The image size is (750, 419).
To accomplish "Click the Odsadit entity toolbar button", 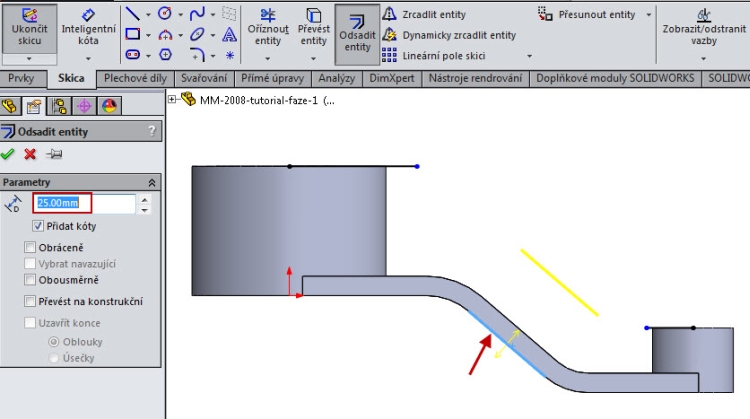I will coord(357,34).
